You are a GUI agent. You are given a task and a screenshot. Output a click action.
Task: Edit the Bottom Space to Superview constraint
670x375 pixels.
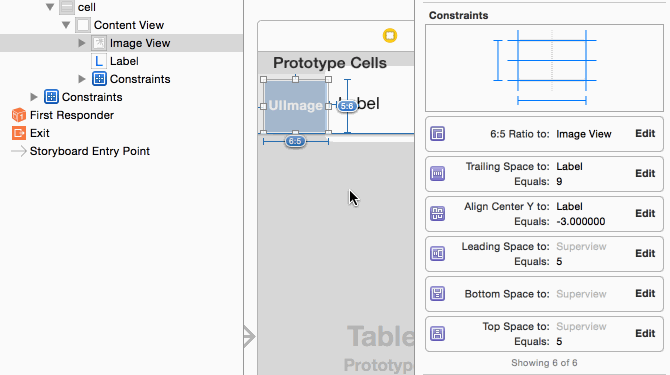tap(645, 293)
